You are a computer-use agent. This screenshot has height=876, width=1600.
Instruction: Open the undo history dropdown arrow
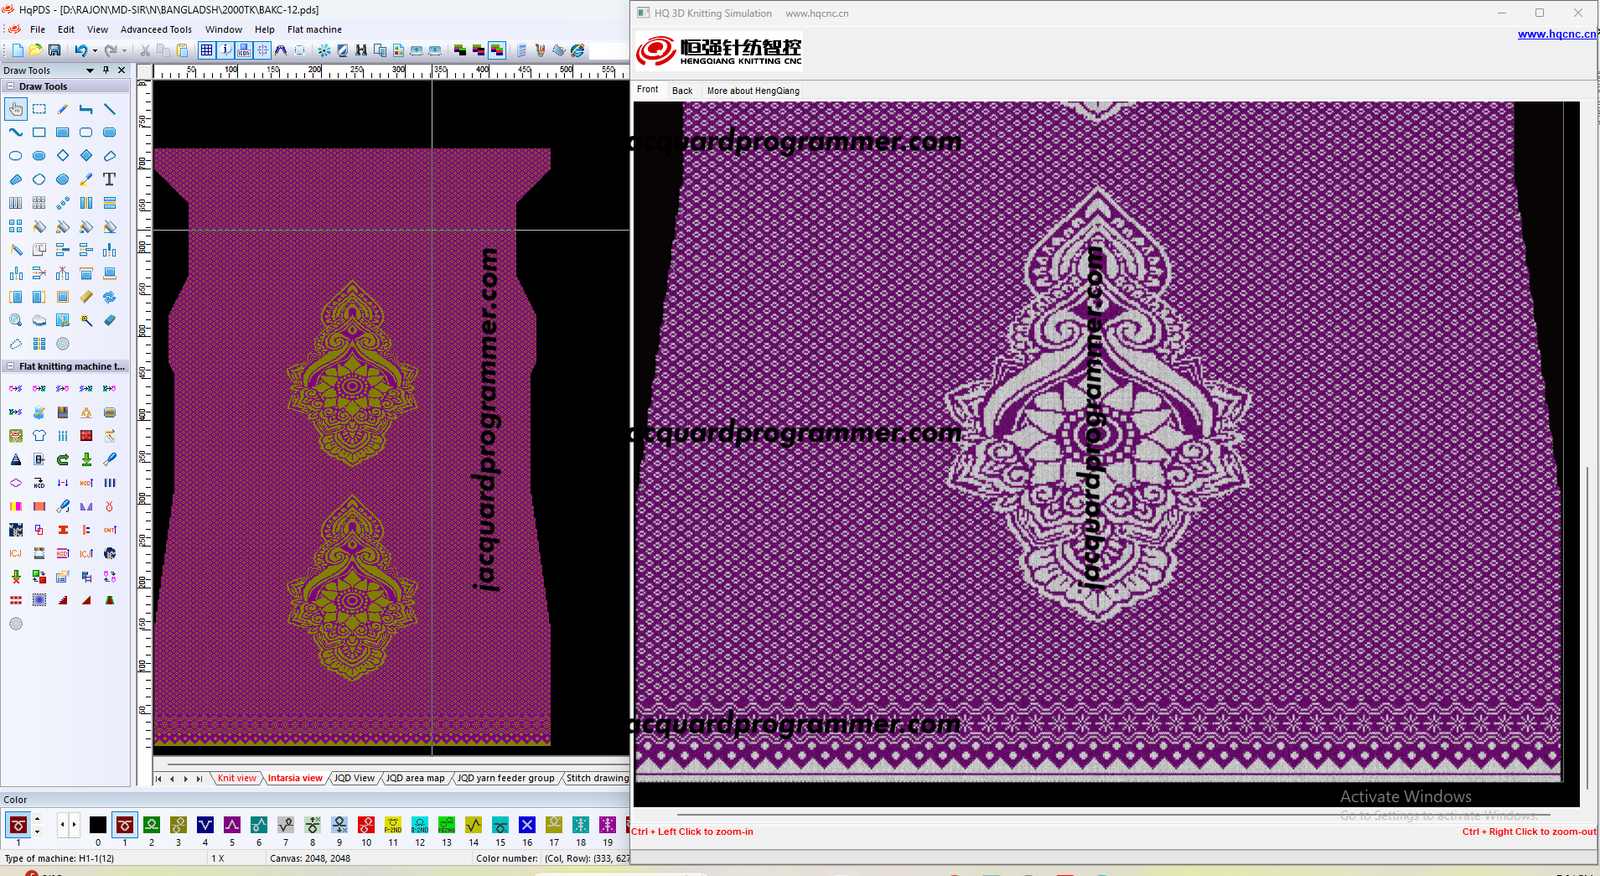(x=94, y=51)
